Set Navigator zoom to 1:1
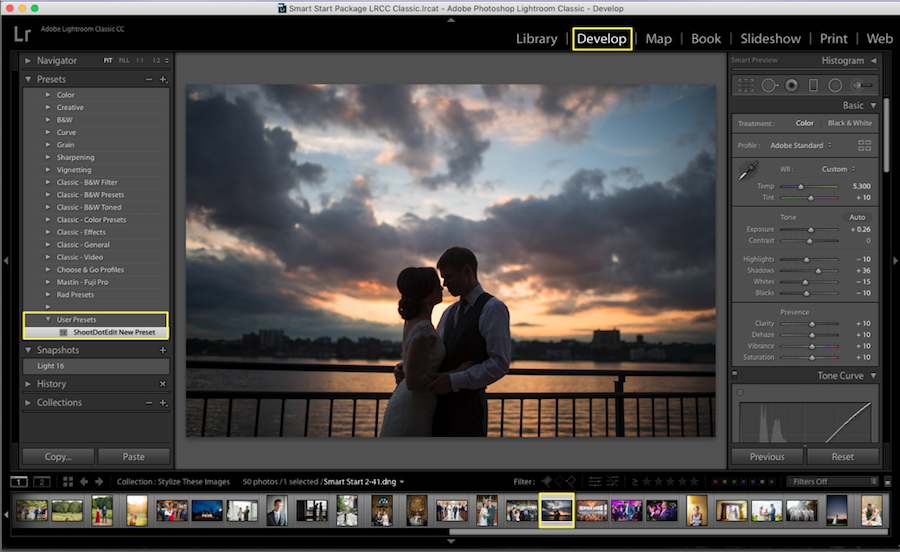This screenshot has height=552, width=900. click(x=140, y=61)
